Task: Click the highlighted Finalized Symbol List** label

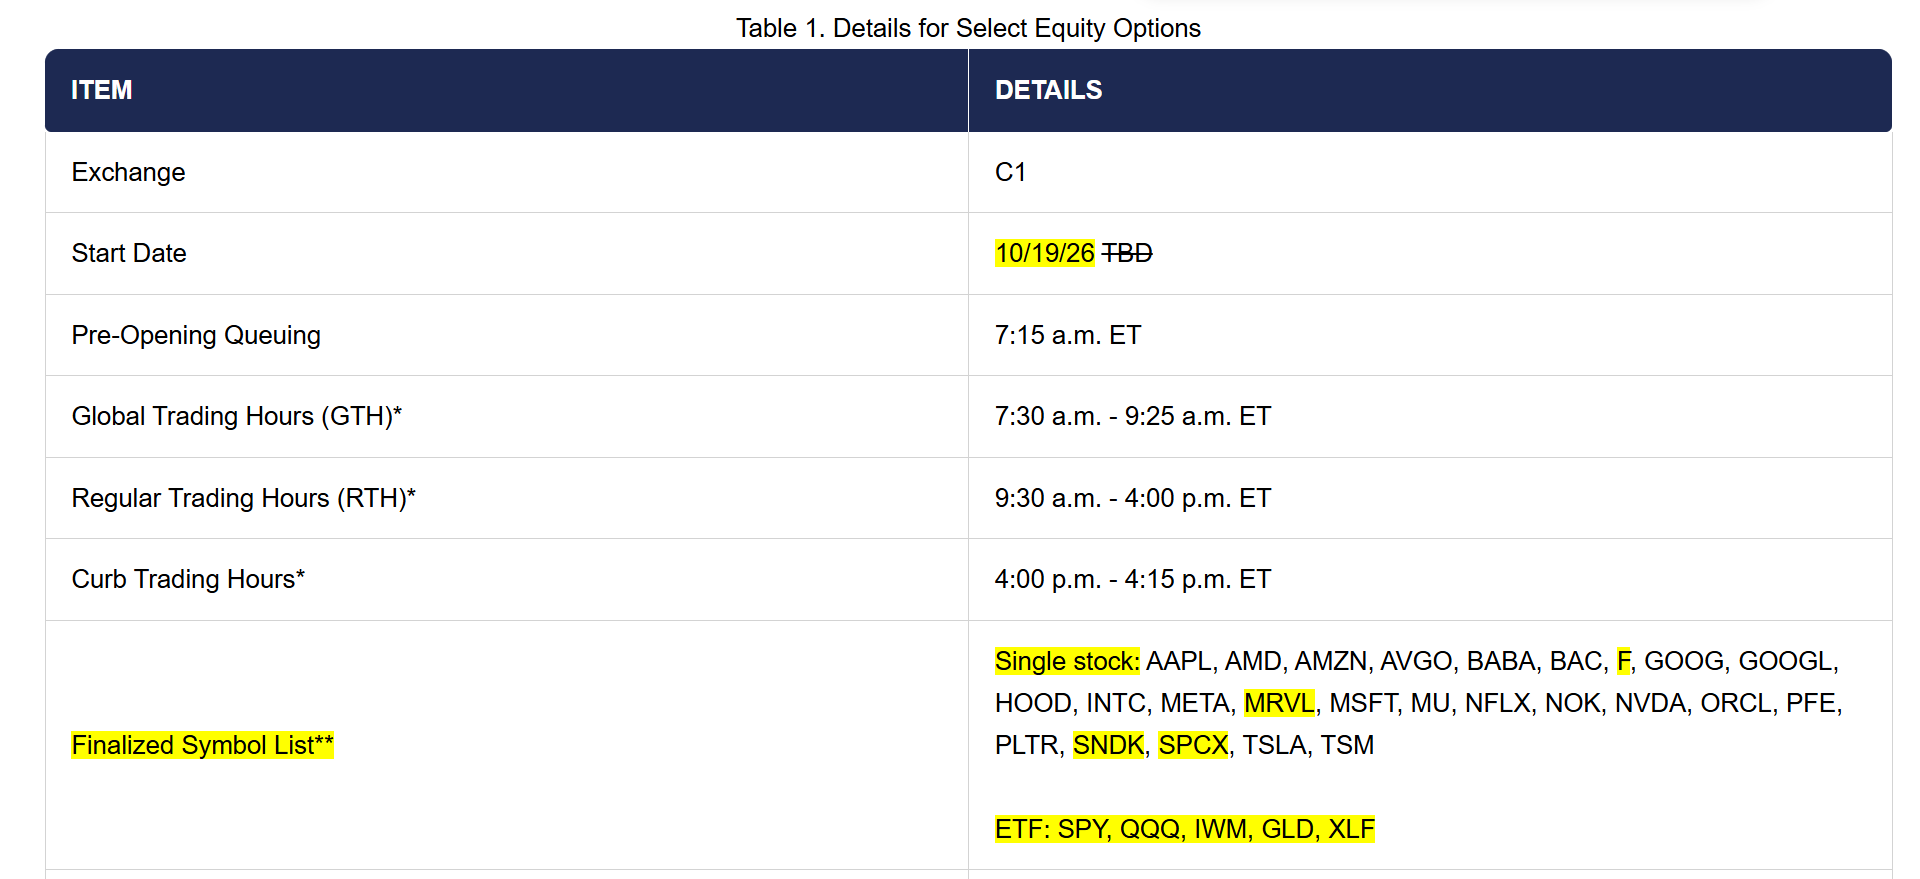Action: (202, 745)
